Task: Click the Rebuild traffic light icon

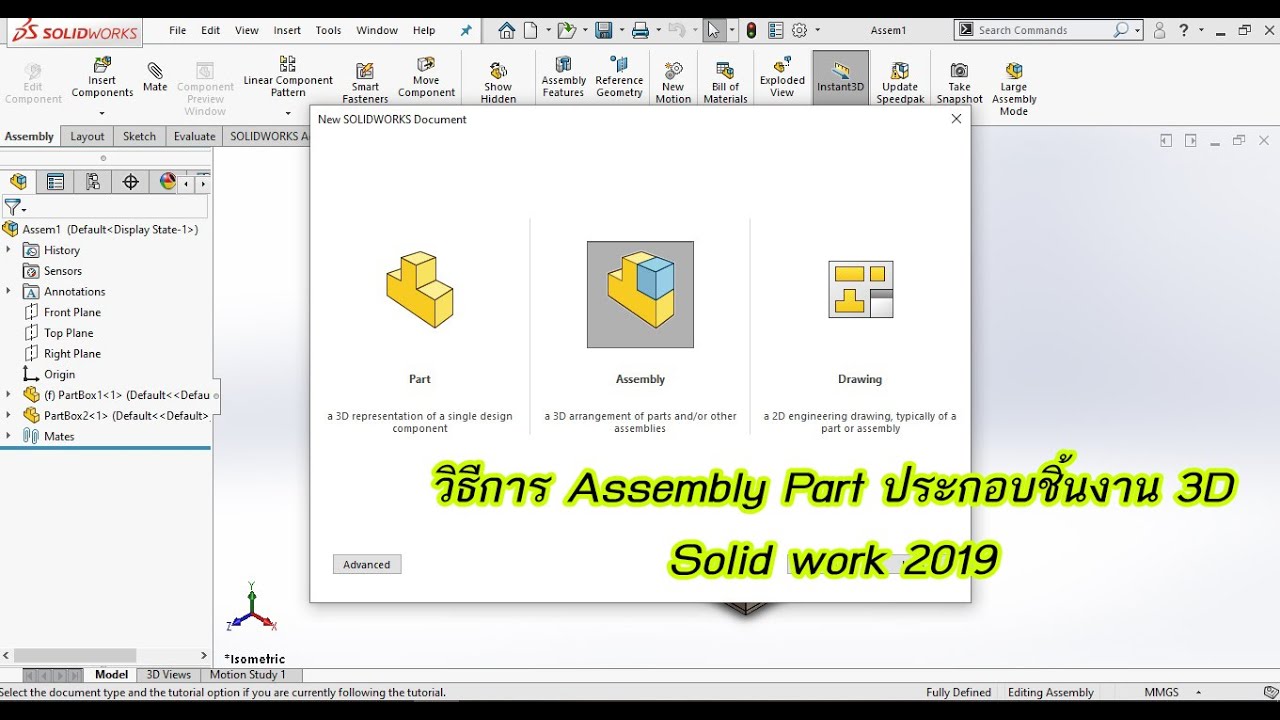Action: 751,30
